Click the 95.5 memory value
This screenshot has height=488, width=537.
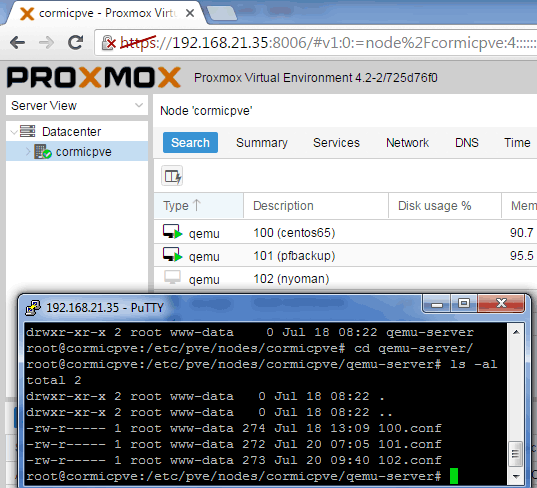[521, 255]
